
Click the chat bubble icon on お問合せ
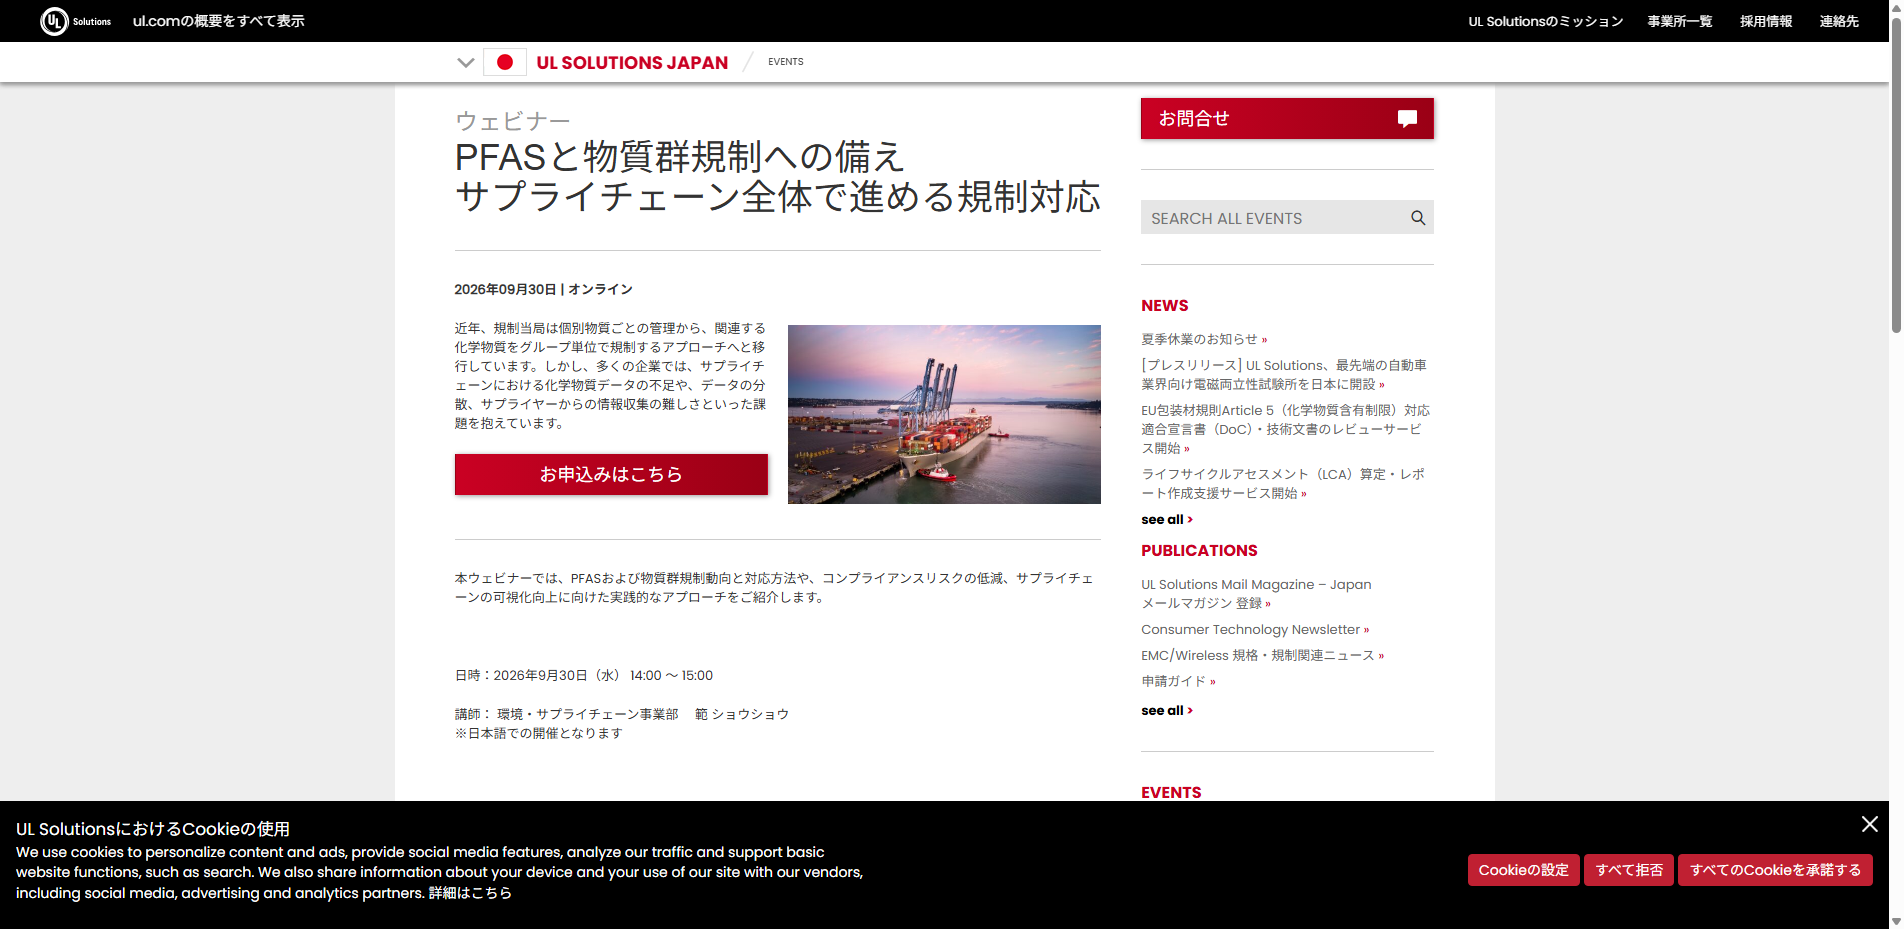[1407, 119]
